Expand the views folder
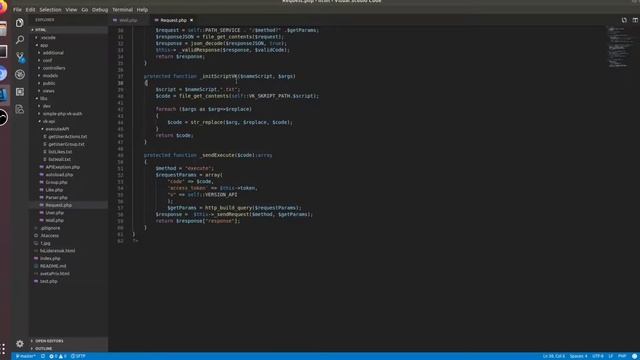 [49, 91]
